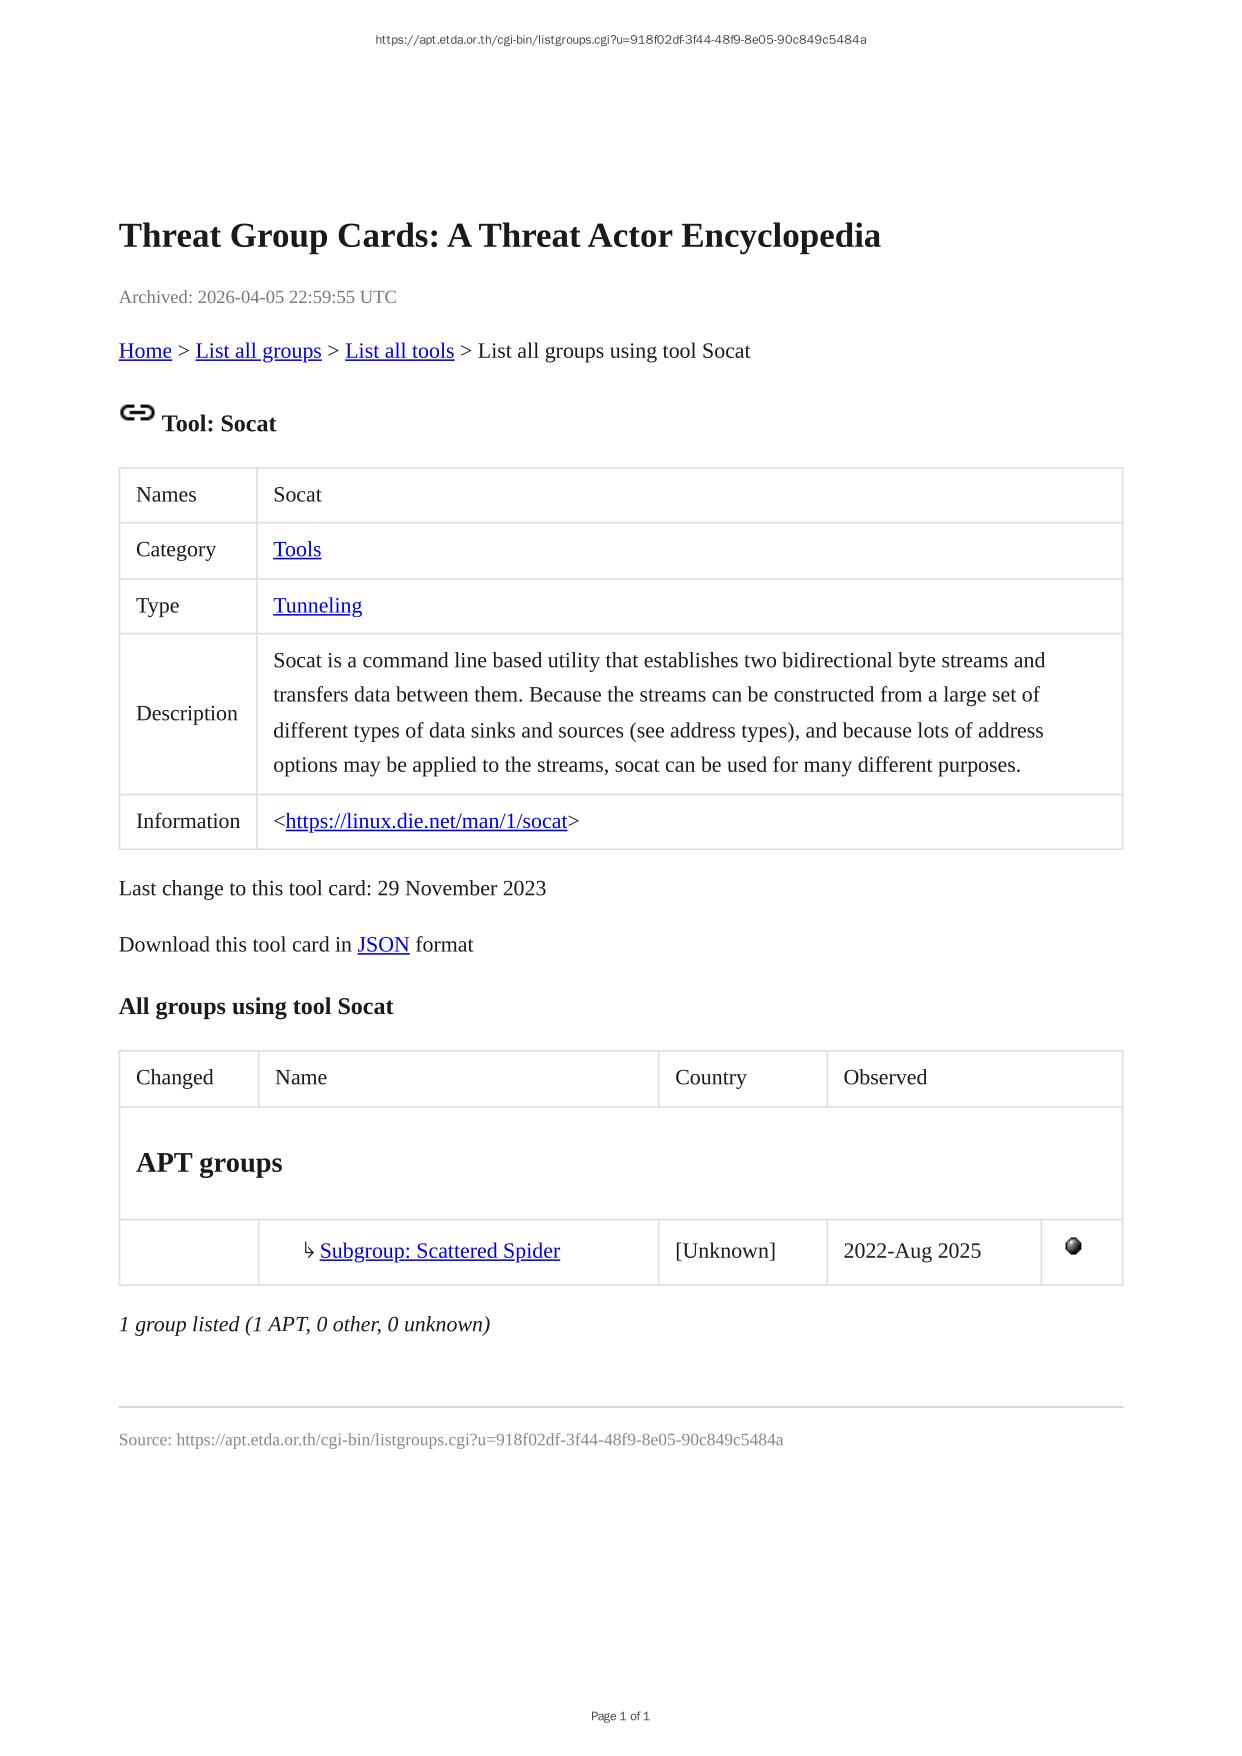Image resolution: width=1242 pixels, height=1756 pixels.
Task: Open Subgroup: Scattered Spider entry
Action: click(439, 1251)
